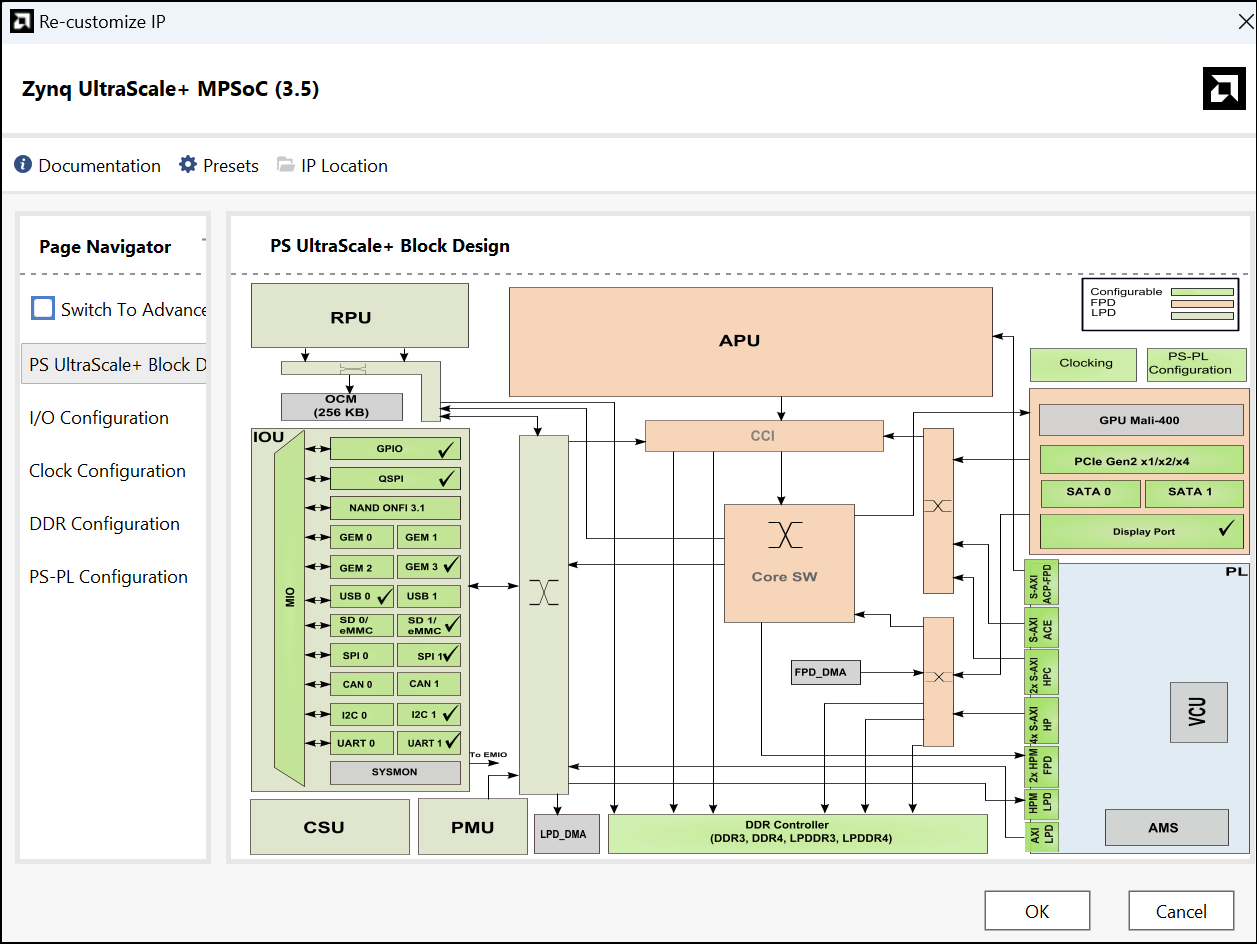
Task: Click the OK button
Action: 1037,911
